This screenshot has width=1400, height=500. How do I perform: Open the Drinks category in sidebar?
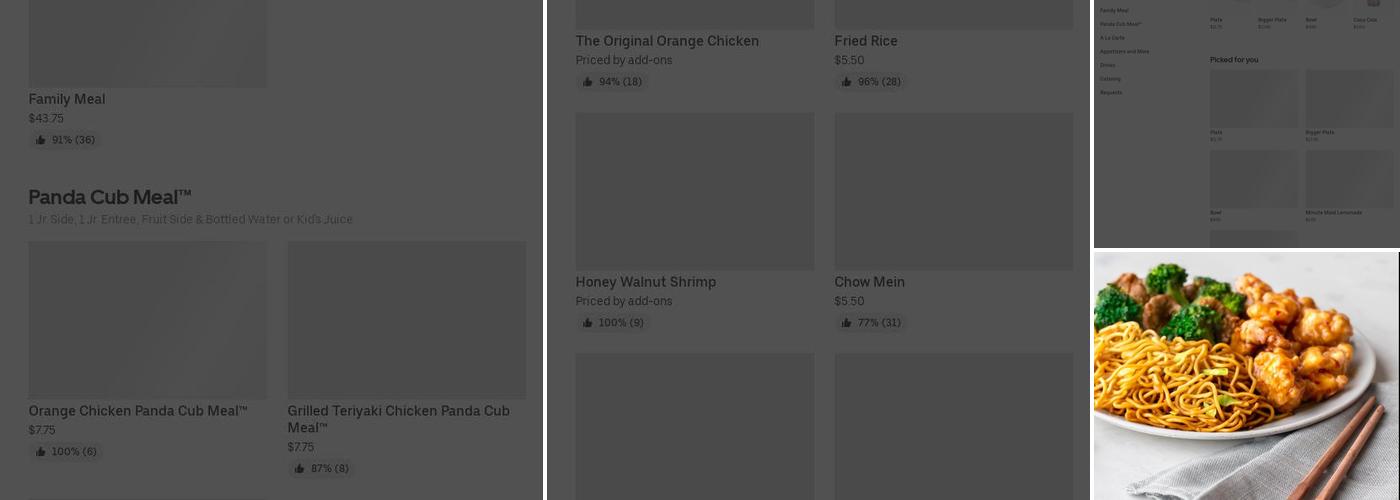(1107, 65)
